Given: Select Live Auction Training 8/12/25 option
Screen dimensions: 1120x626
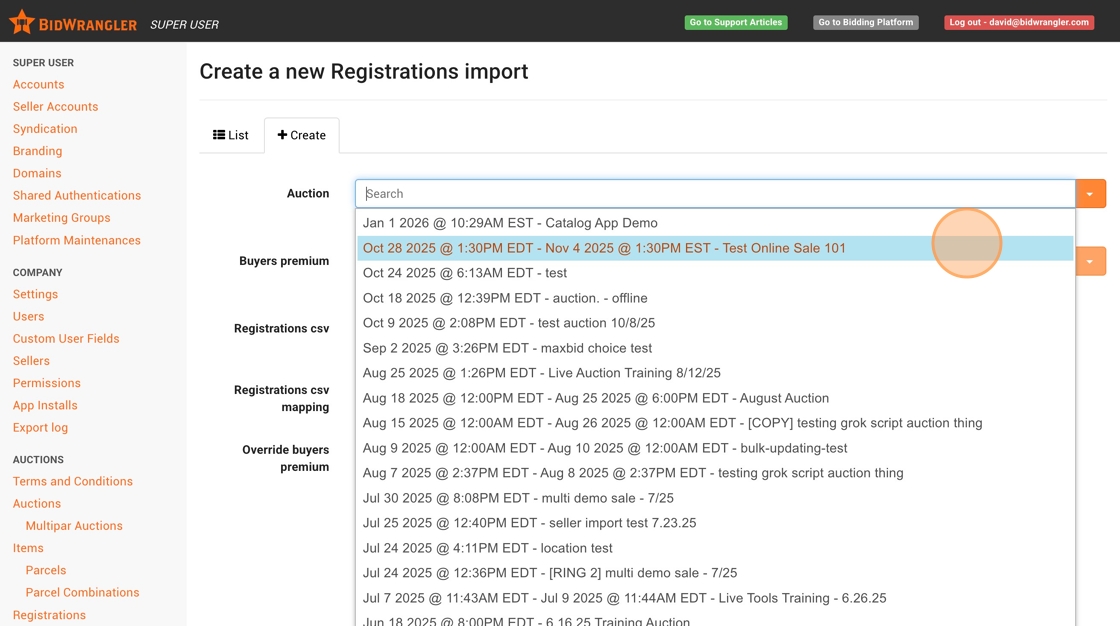Looking at the screenshot, I should point(541,373).
